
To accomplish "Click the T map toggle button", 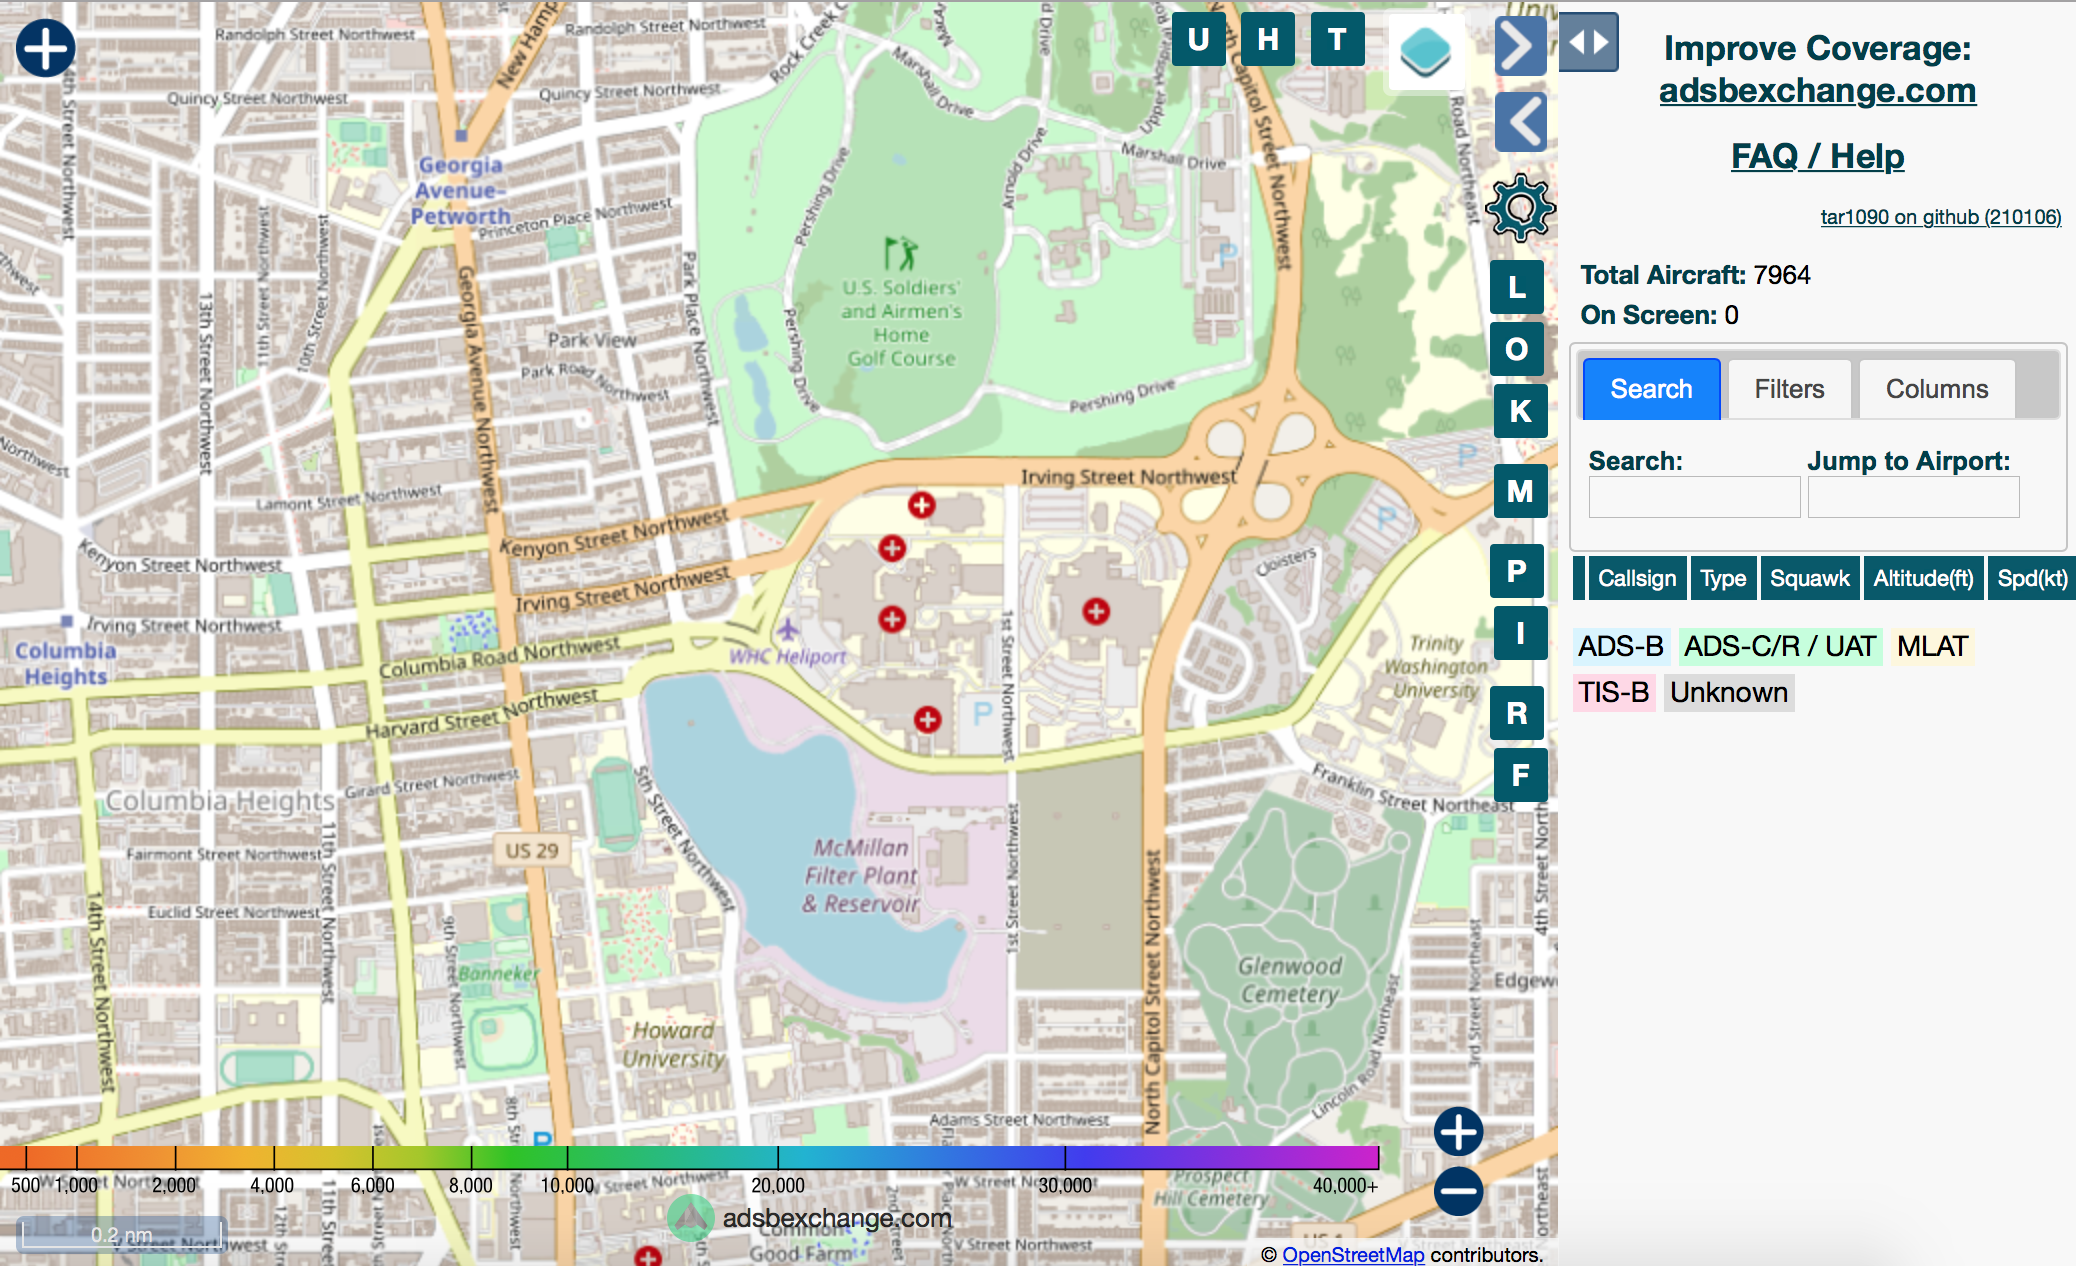I will [x=1337, y=40].
